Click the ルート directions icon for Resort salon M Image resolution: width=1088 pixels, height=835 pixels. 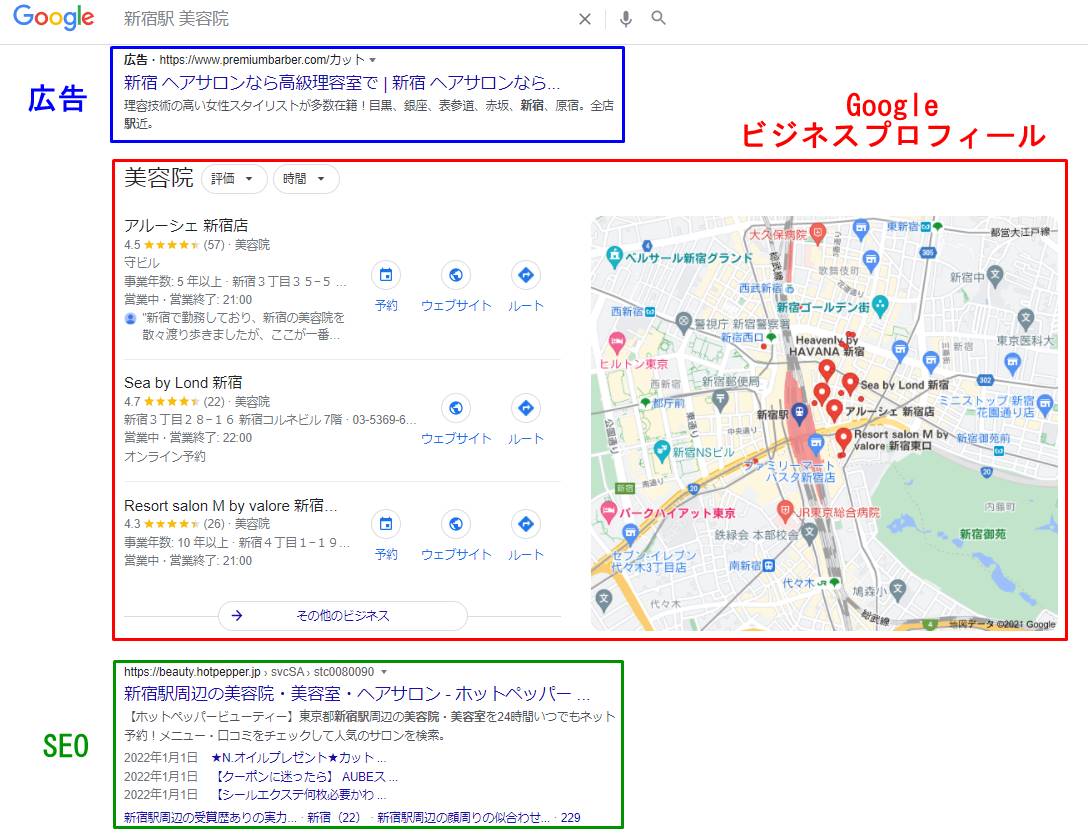click(x=525, y=524)
